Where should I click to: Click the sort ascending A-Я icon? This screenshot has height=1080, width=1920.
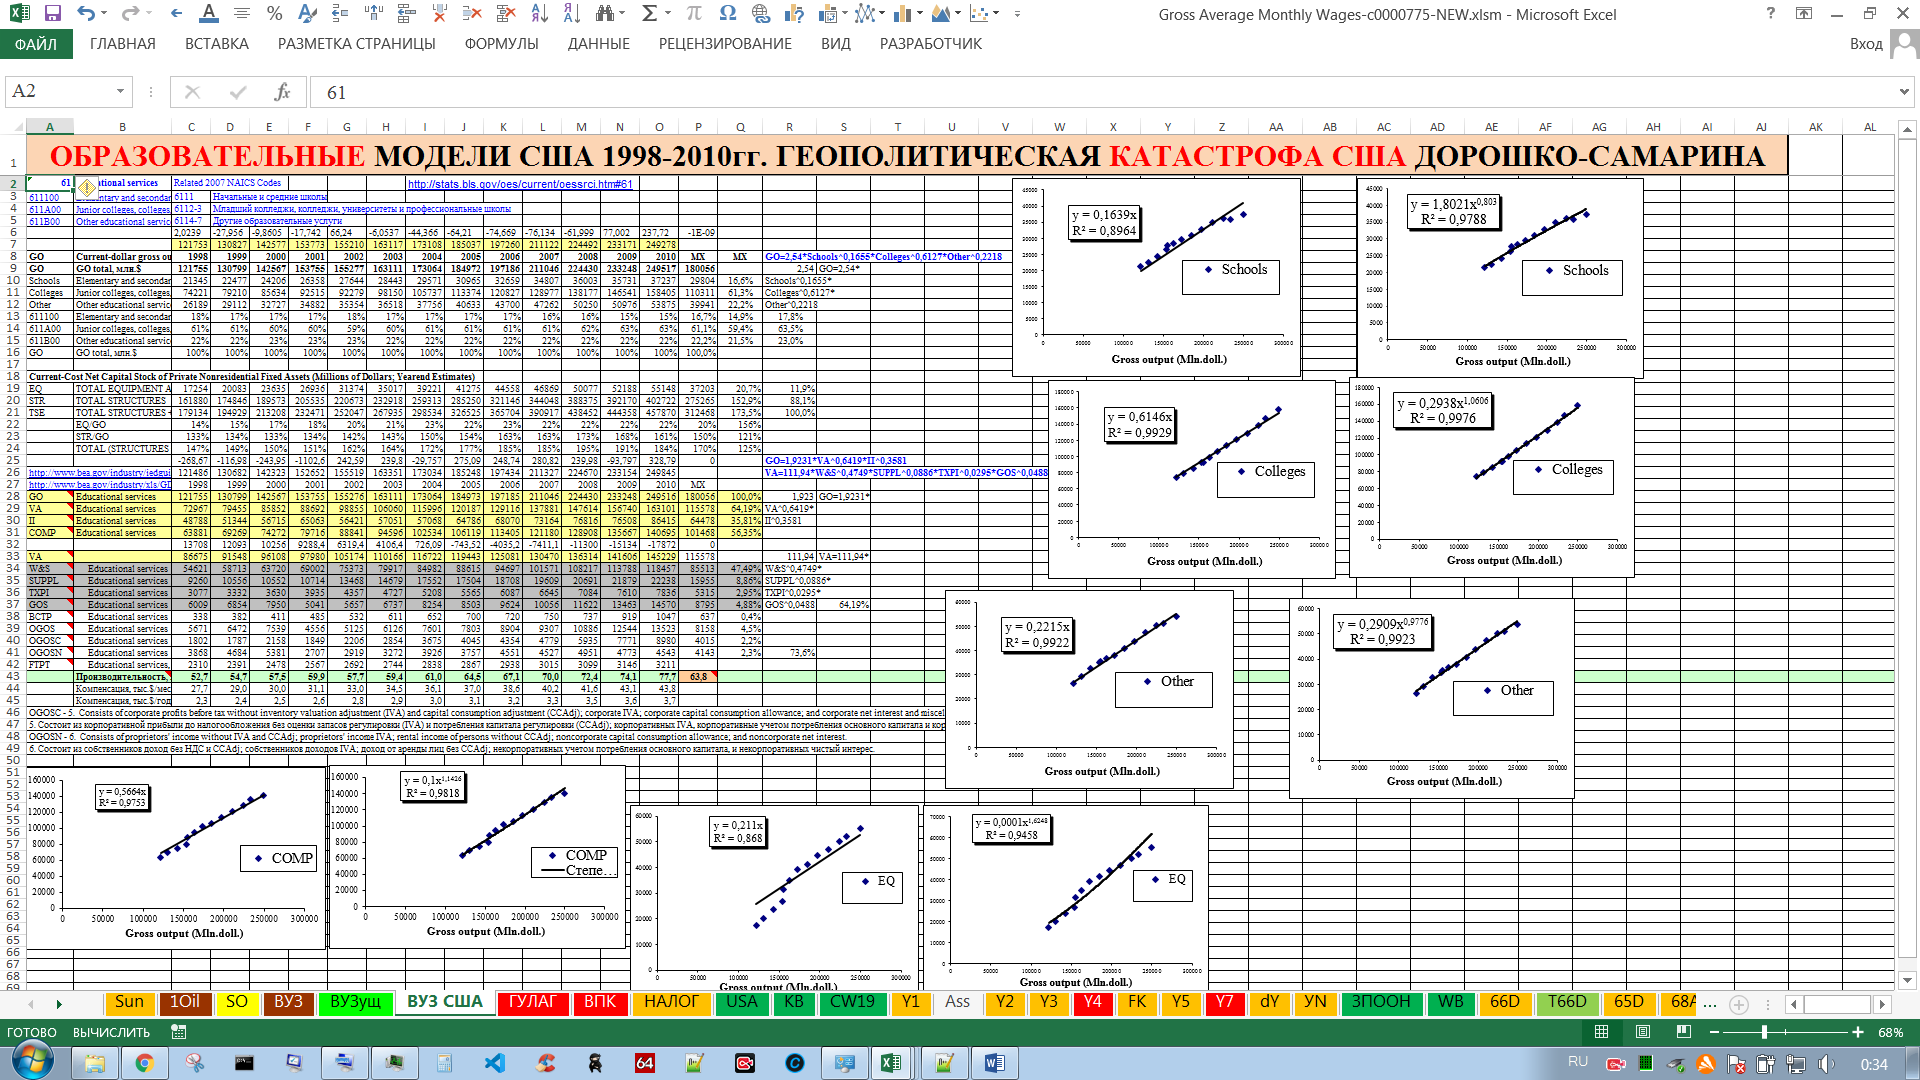tap(539, 14)
